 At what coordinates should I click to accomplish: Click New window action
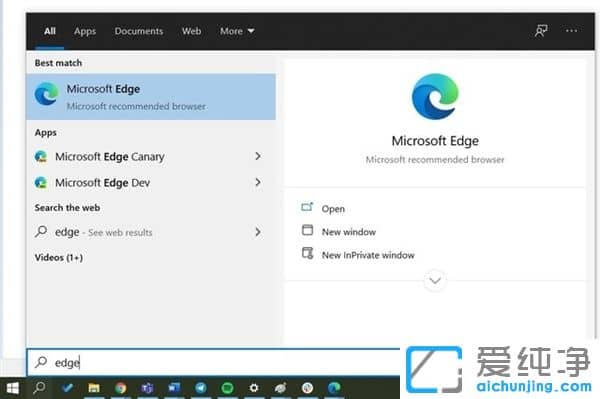click(x=349, y=232)
